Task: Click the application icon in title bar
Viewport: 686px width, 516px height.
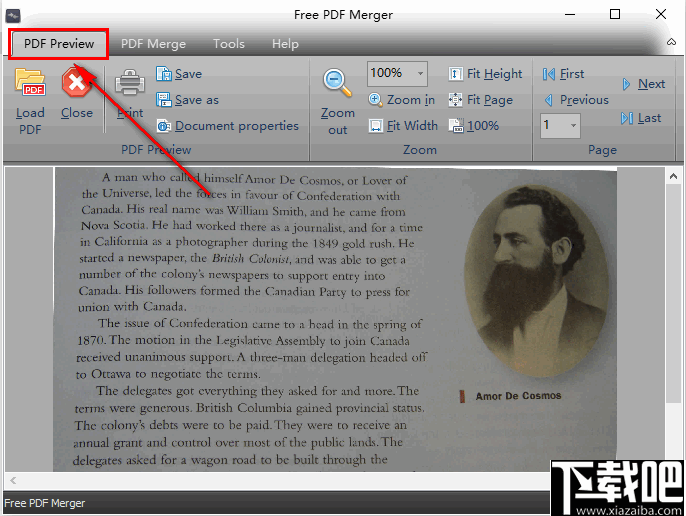Action: (x=13, y=16)
